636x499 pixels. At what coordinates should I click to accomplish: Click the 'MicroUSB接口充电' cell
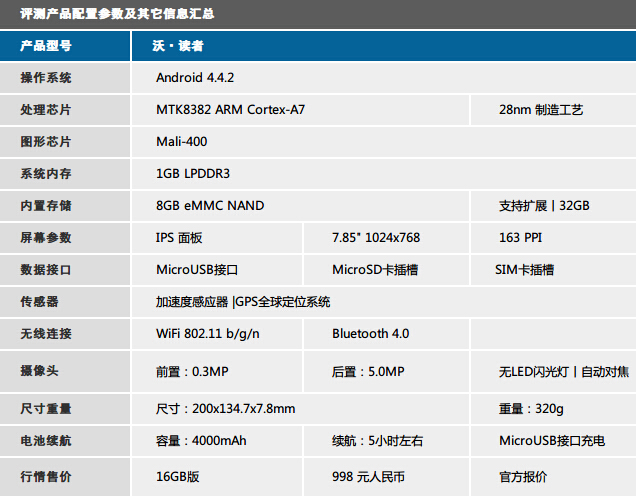552,441
